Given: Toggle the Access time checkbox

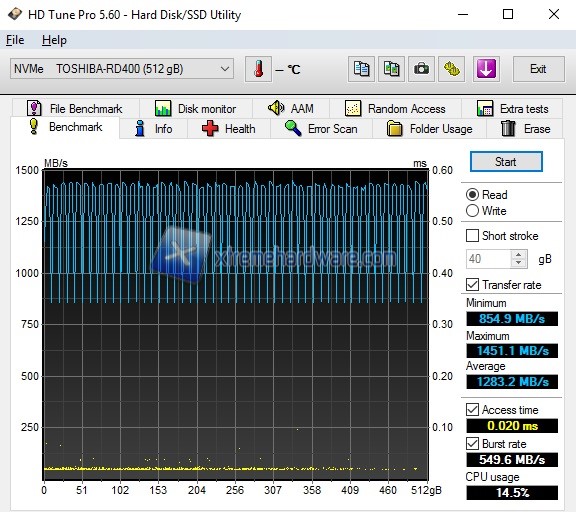Looking at the screenshot, I should pyautogui.click(x=472, y=410).
